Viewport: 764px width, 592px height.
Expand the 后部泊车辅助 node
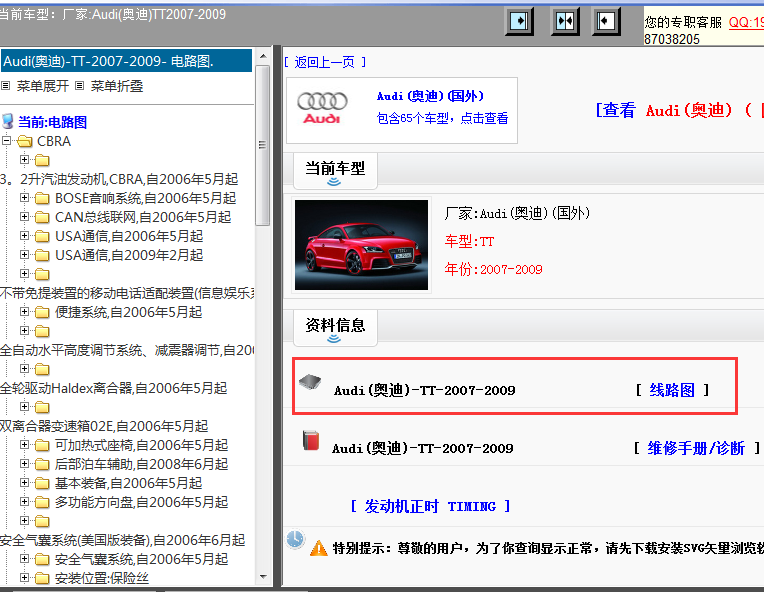24,463
